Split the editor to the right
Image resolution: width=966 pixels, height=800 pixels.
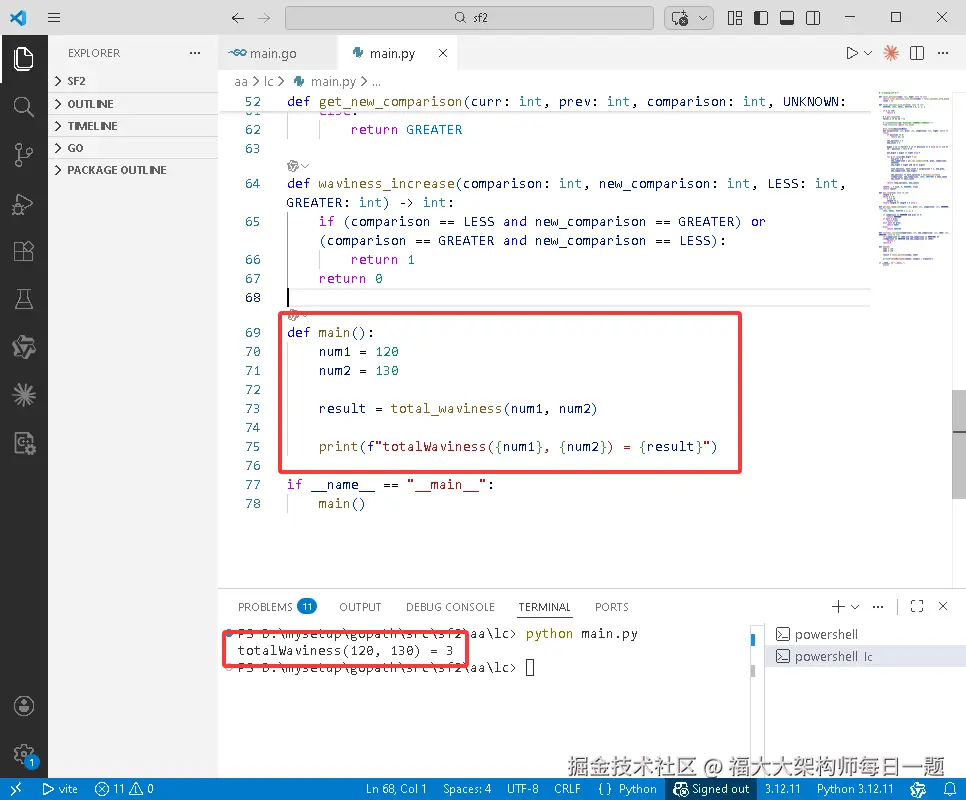[x=917, y=53]
